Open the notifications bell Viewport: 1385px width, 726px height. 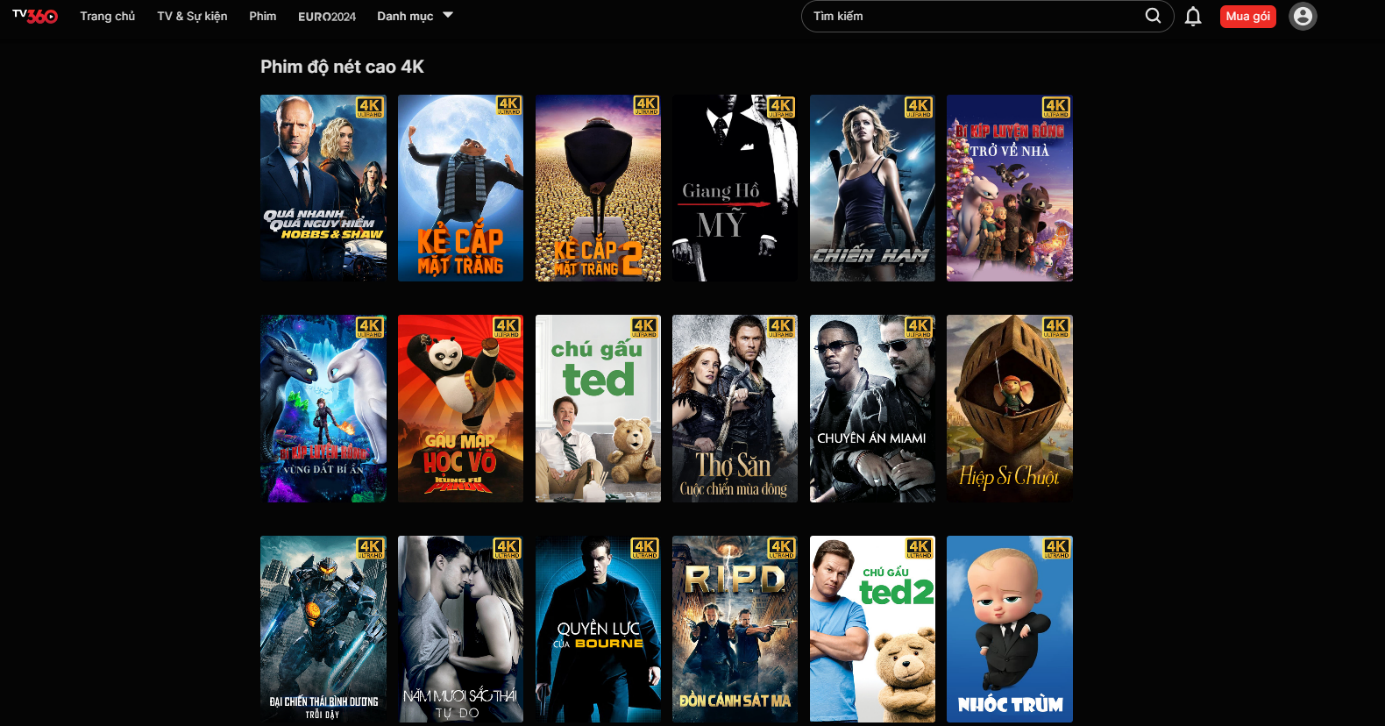1193,16
